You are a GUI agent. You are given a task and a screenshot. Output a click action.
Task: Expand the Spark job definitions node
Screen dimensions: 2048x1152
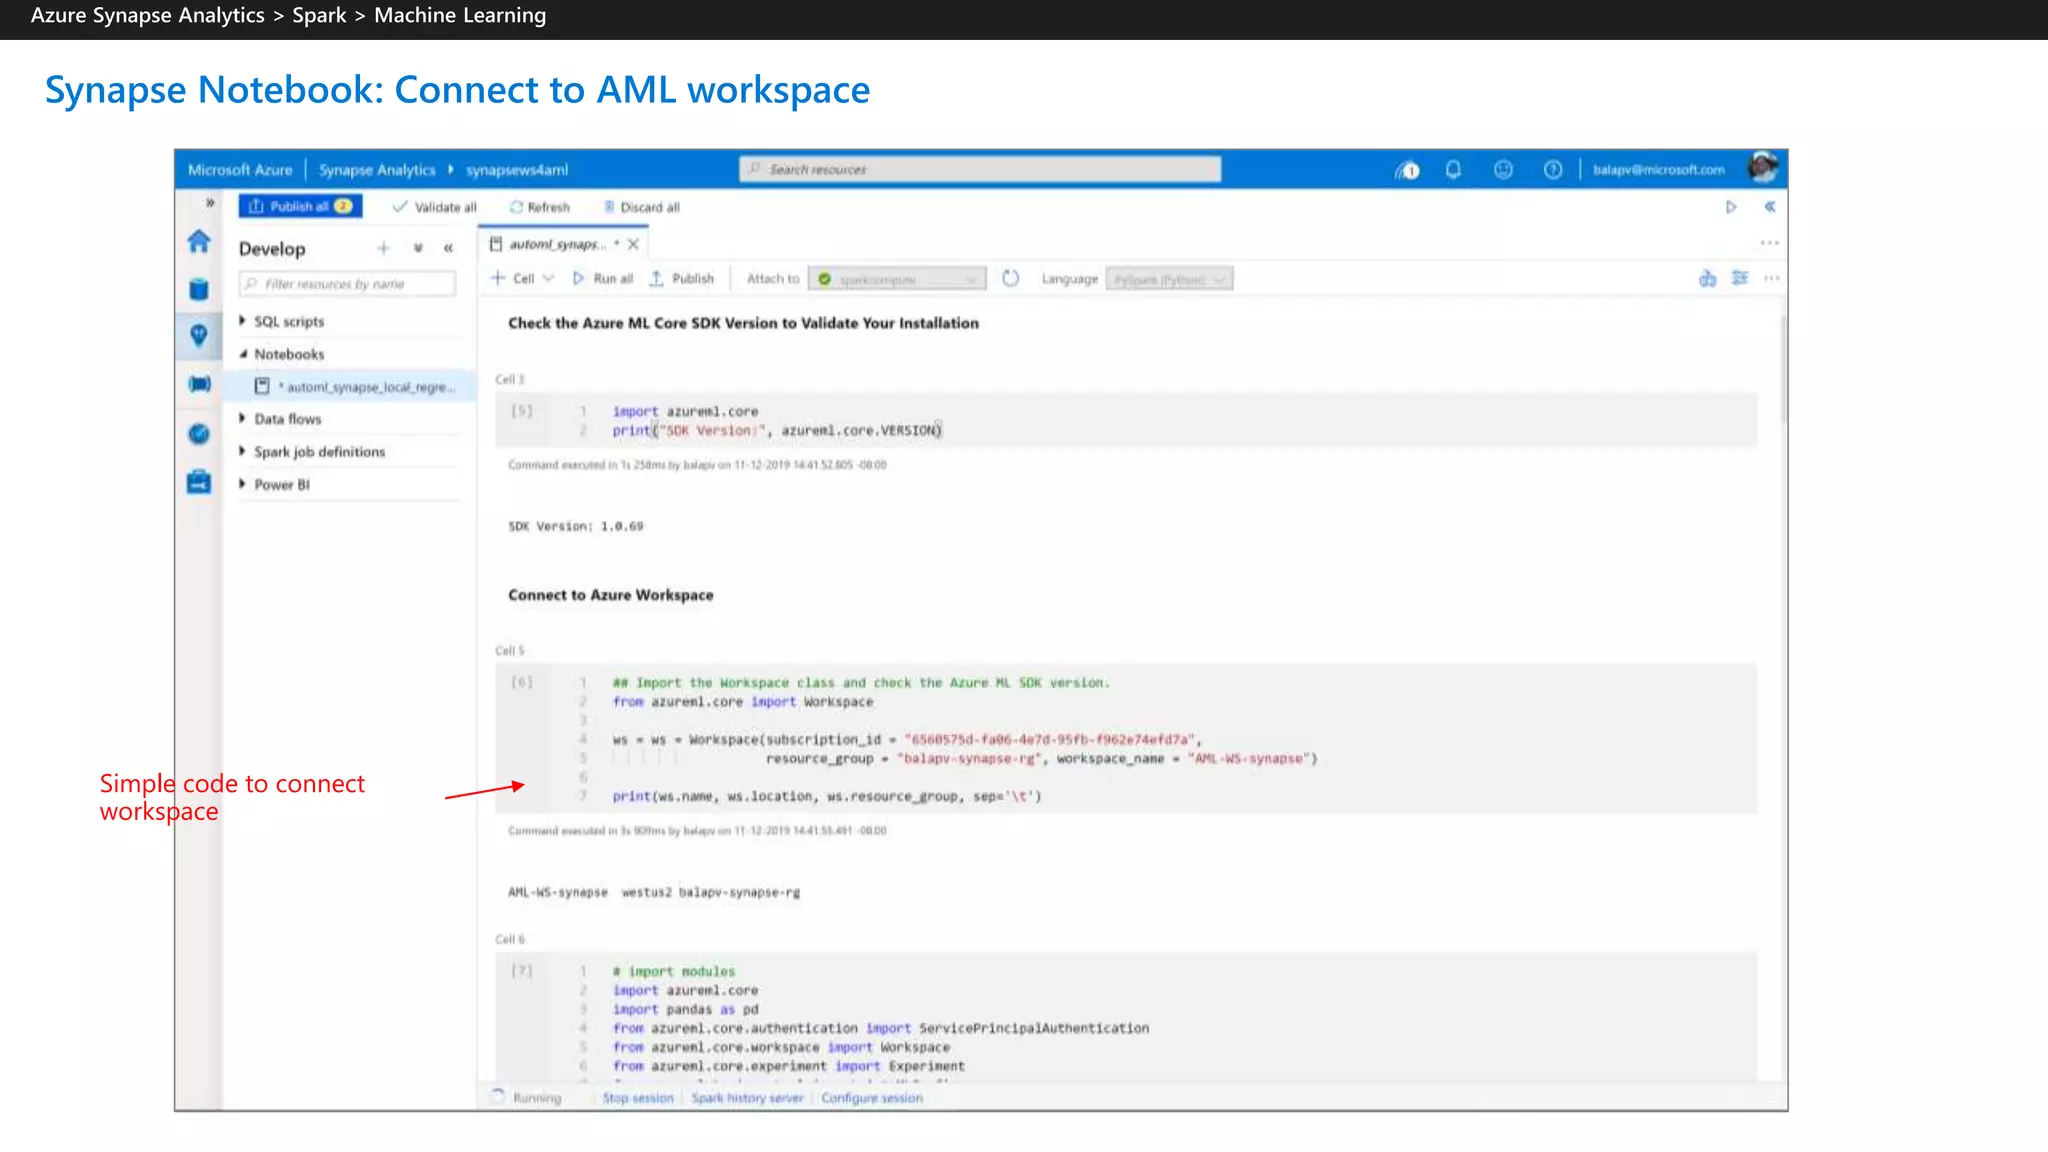(x=242, y=452)
